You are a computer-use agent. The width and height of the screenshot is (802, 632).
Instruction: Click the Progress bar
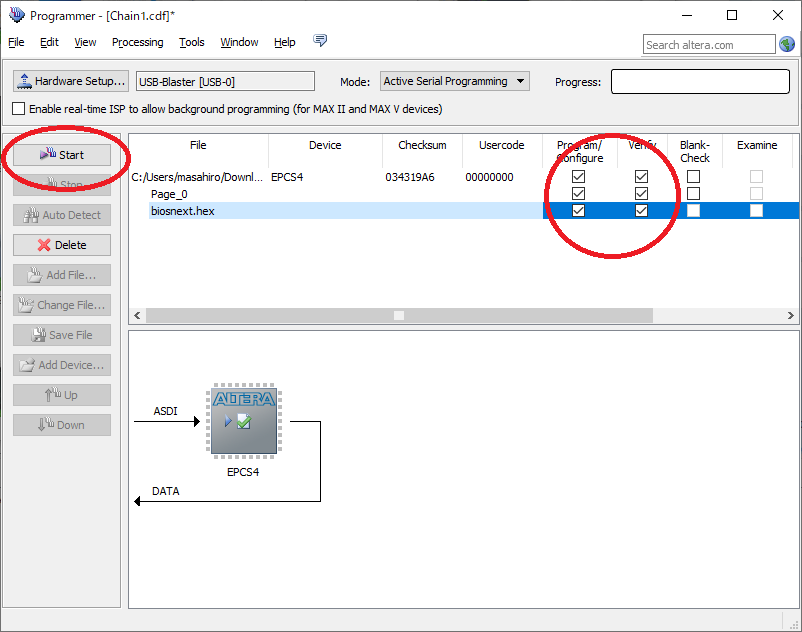(x=700, y=82)
